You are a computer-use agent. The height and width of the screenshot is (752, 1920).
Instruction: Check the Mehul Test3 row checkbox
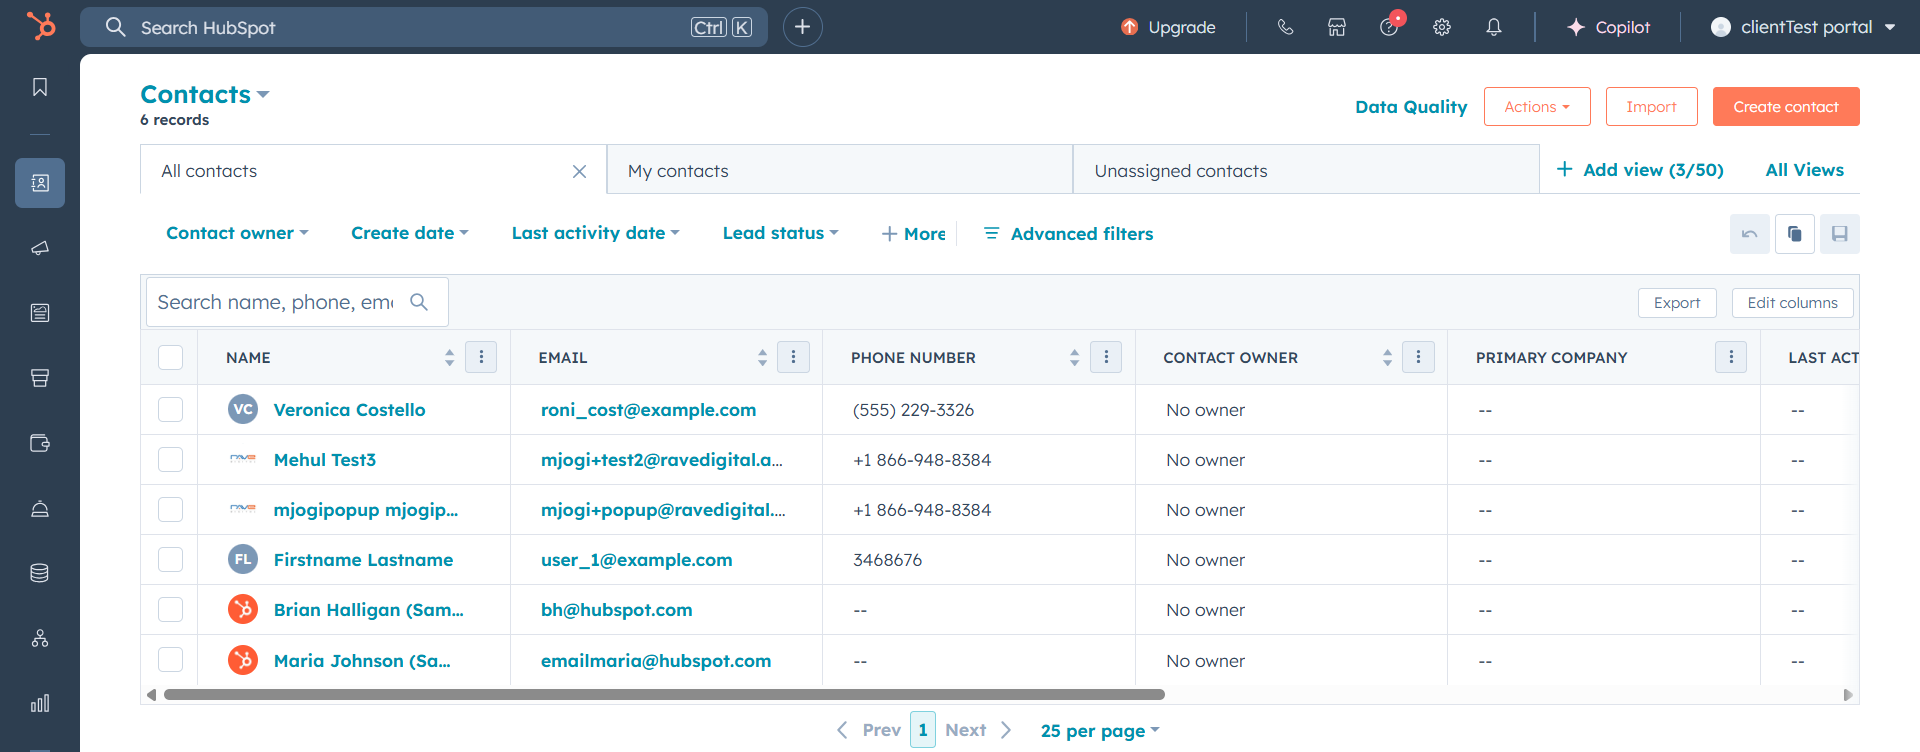[171, 460]
